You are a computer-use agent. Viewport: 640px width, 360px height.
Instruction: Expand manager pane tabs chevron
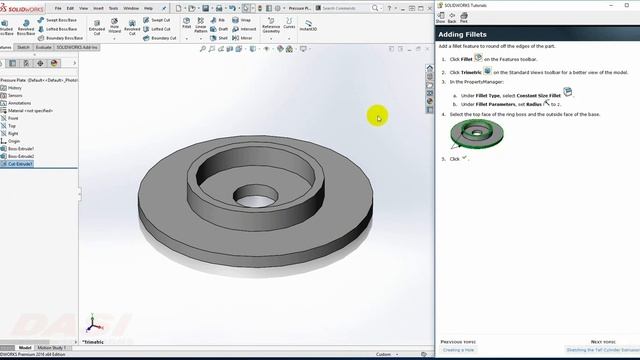[x=75, y=63]
